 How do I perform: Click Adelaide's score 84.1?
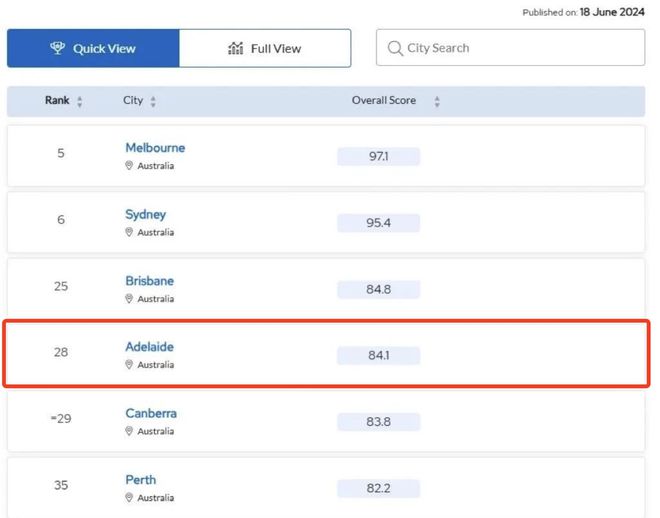tap(378, 356)
